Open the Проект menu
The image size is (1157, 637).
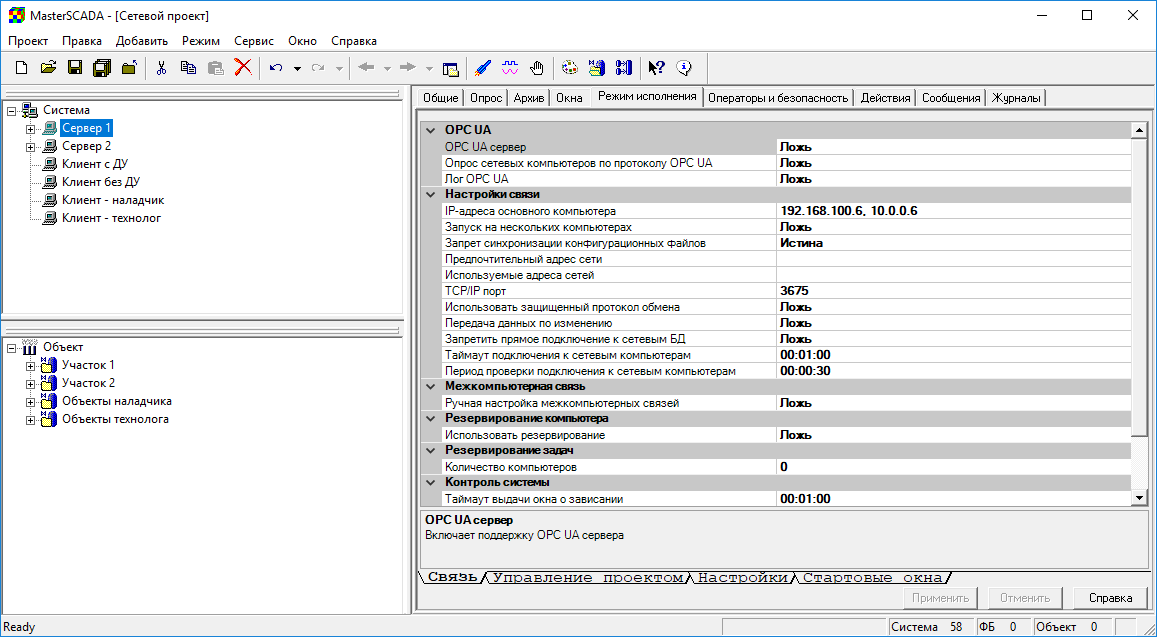point(28,41)
